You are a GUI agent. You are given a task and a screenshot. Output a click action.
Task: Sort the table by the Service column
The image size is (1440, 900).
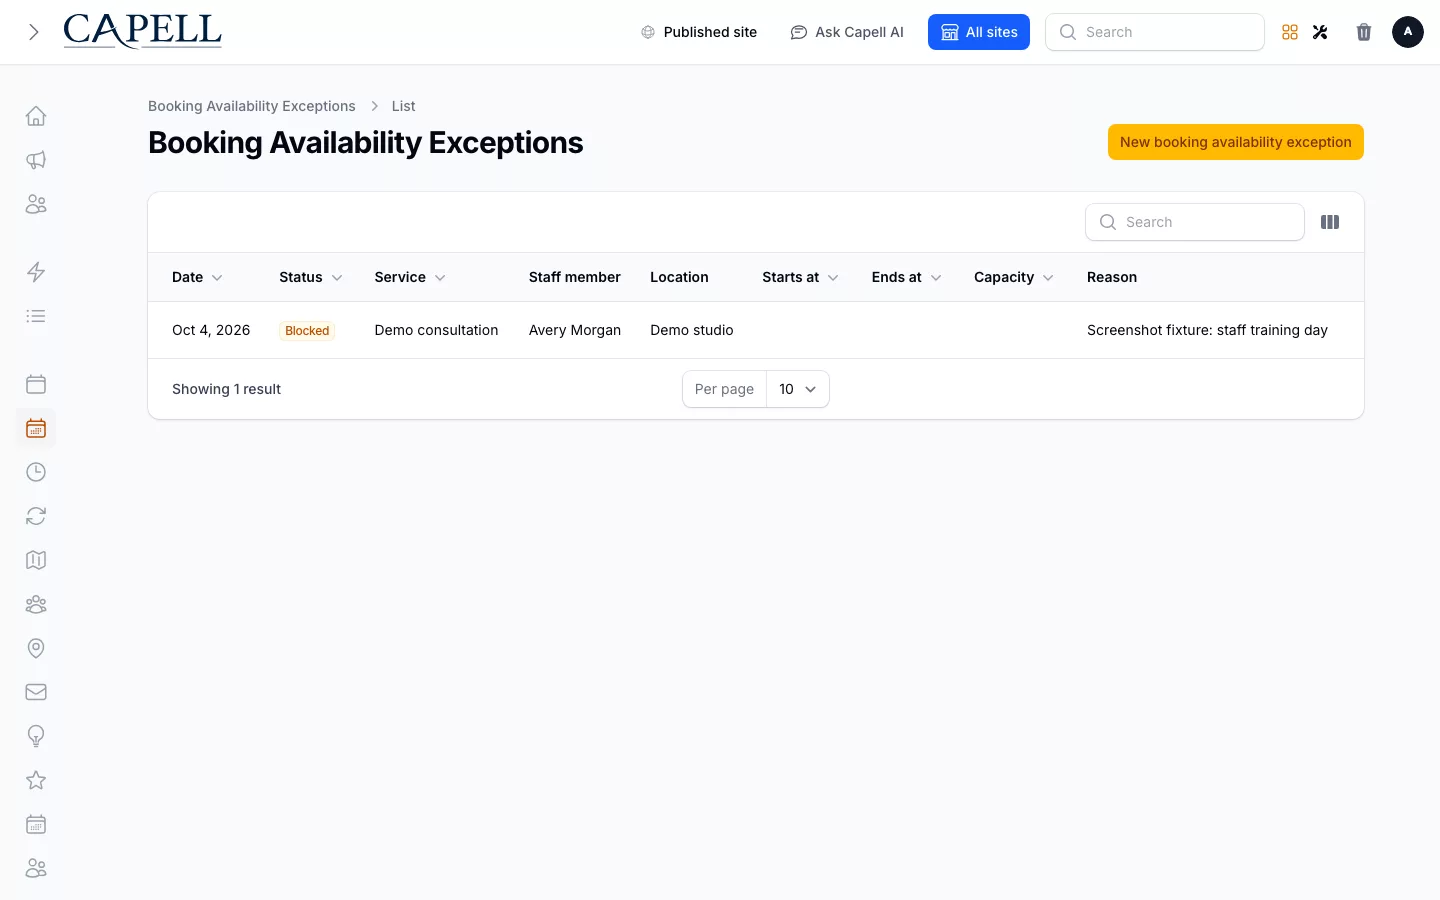point(410,277)
